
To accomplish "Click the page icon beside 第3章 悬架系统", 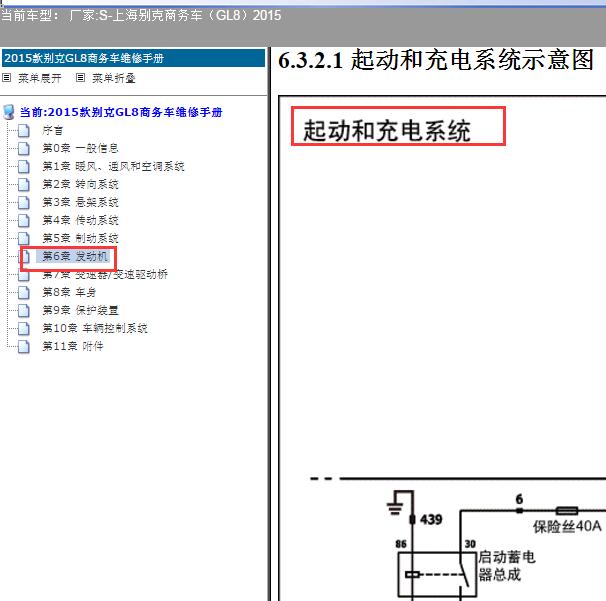I will [24, 203].
